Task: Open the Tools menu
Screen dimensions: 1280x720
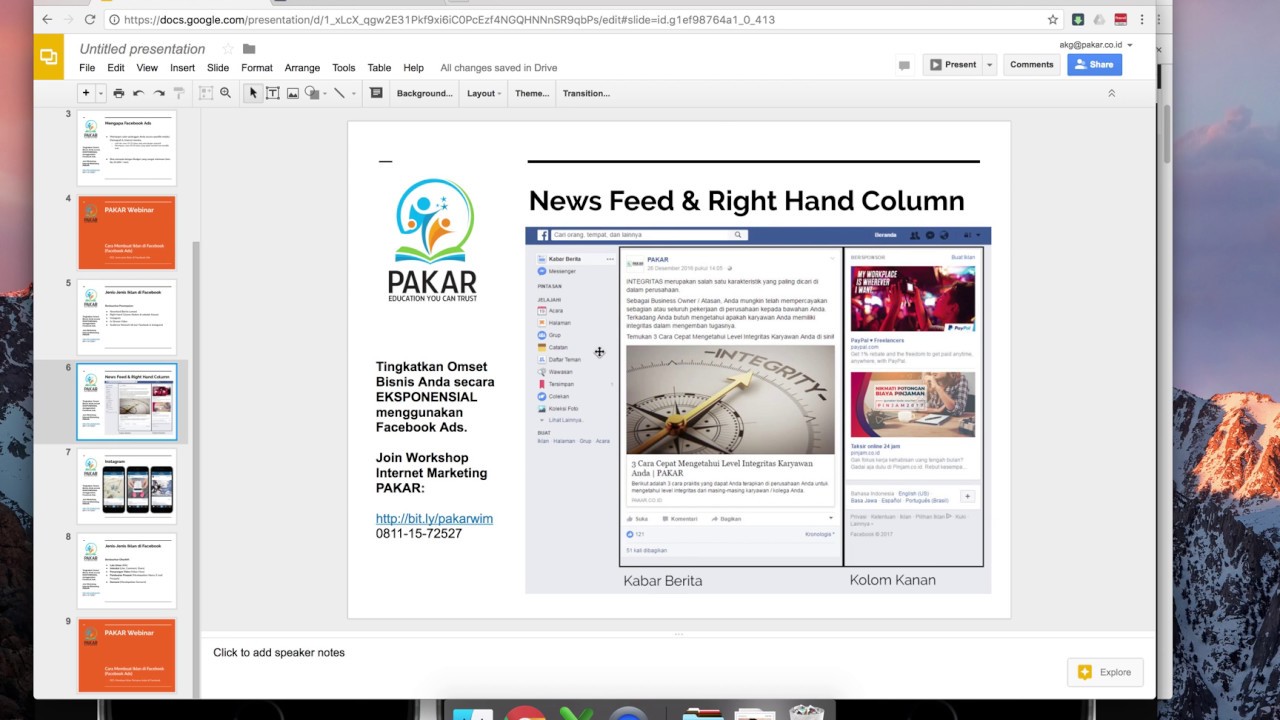Action: click(x=343, y=68)
